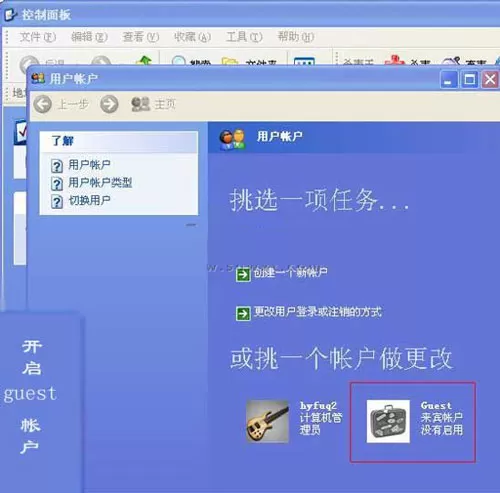Open the 查看(V) menu
The height and width of the screenshot is (493, 500).
click(141, 37)
